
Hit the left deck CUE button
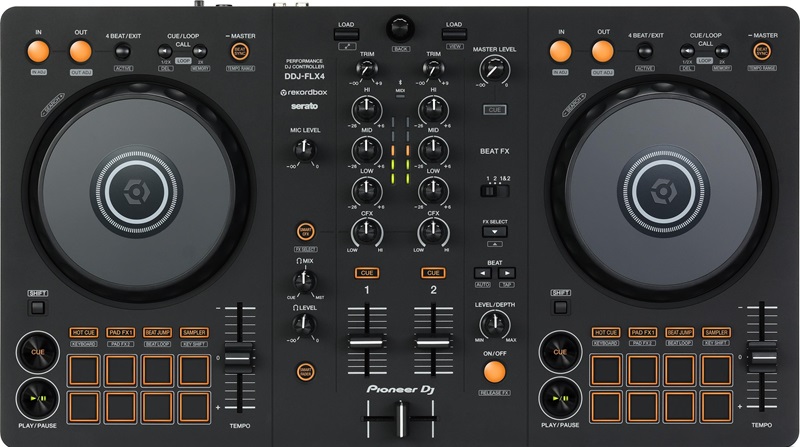coord(38,352)
